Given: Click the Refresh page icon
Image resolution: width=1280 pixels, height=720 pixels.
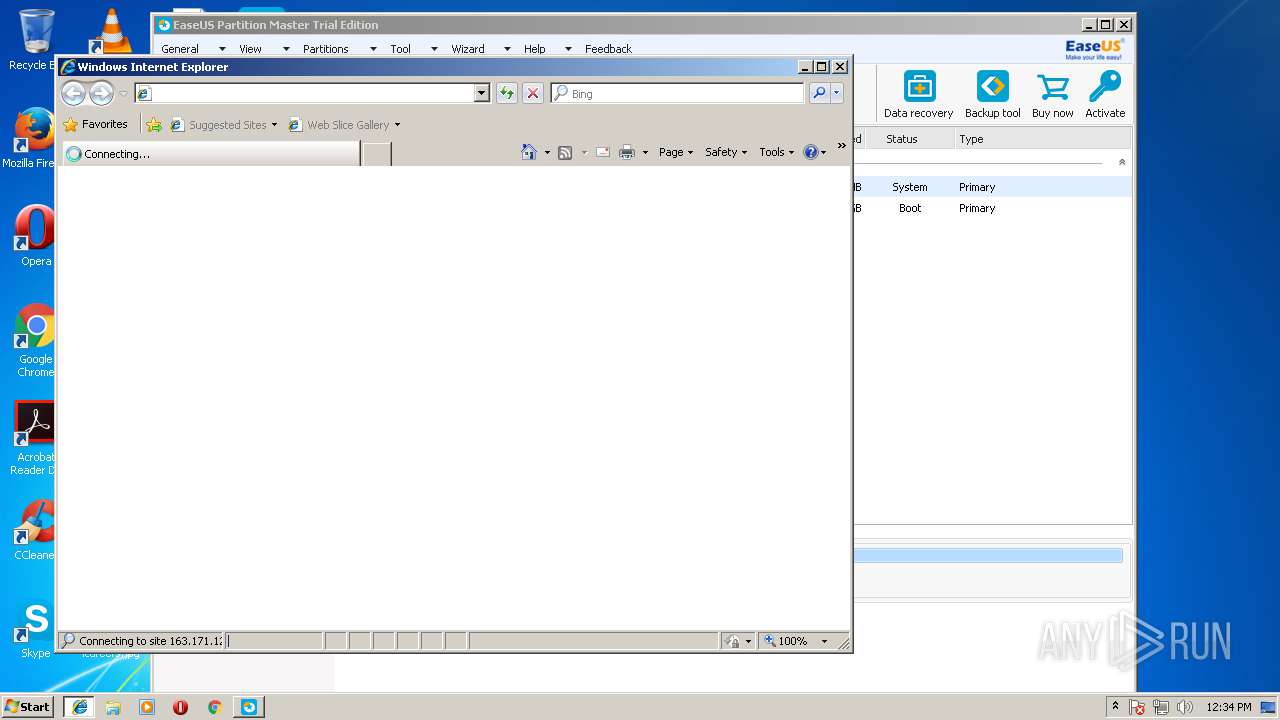Looking at the screenshot, I should tap(507, 93).
